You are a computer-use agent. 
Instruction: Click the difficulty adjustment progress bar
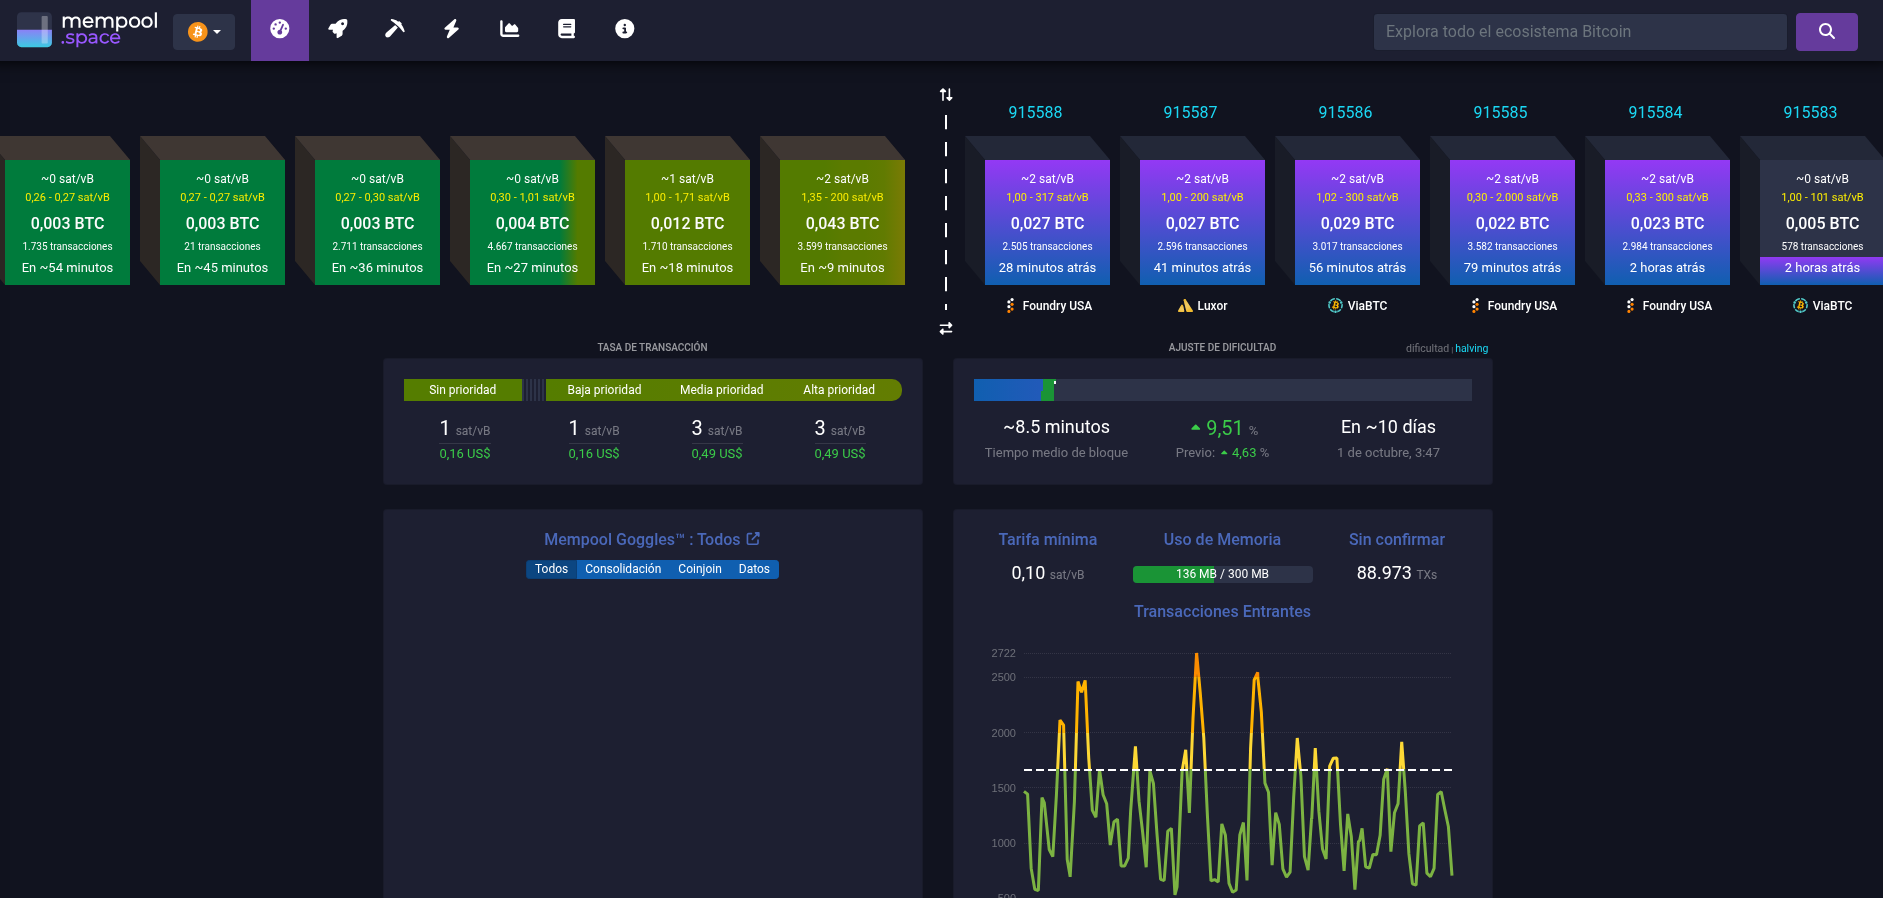tap(1222, 390)
